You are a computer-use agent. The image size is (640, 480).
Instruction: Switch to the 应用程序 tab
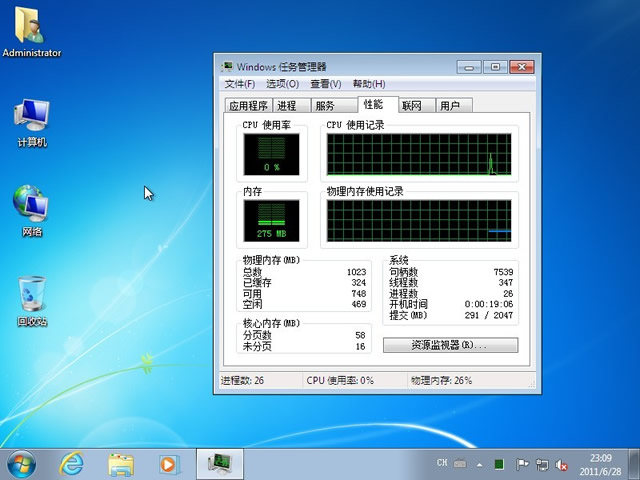coord(248,106)
